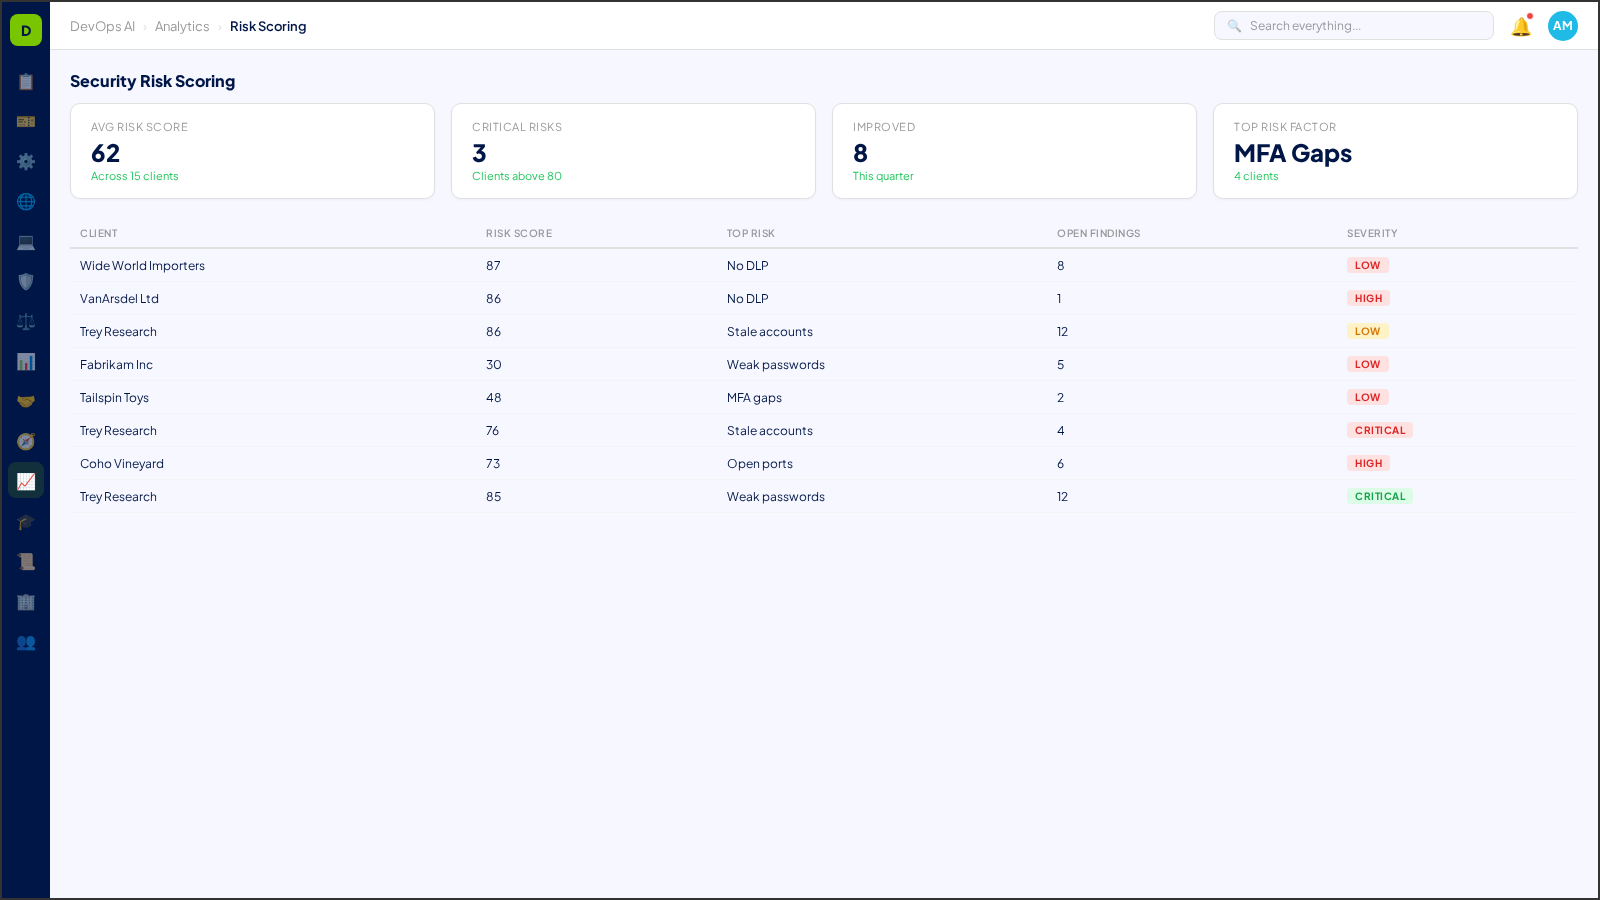Click the DevOps AI breadcrumb link
The height and width of the screenshot is (900, 1600).
click(x=102, y=26)
